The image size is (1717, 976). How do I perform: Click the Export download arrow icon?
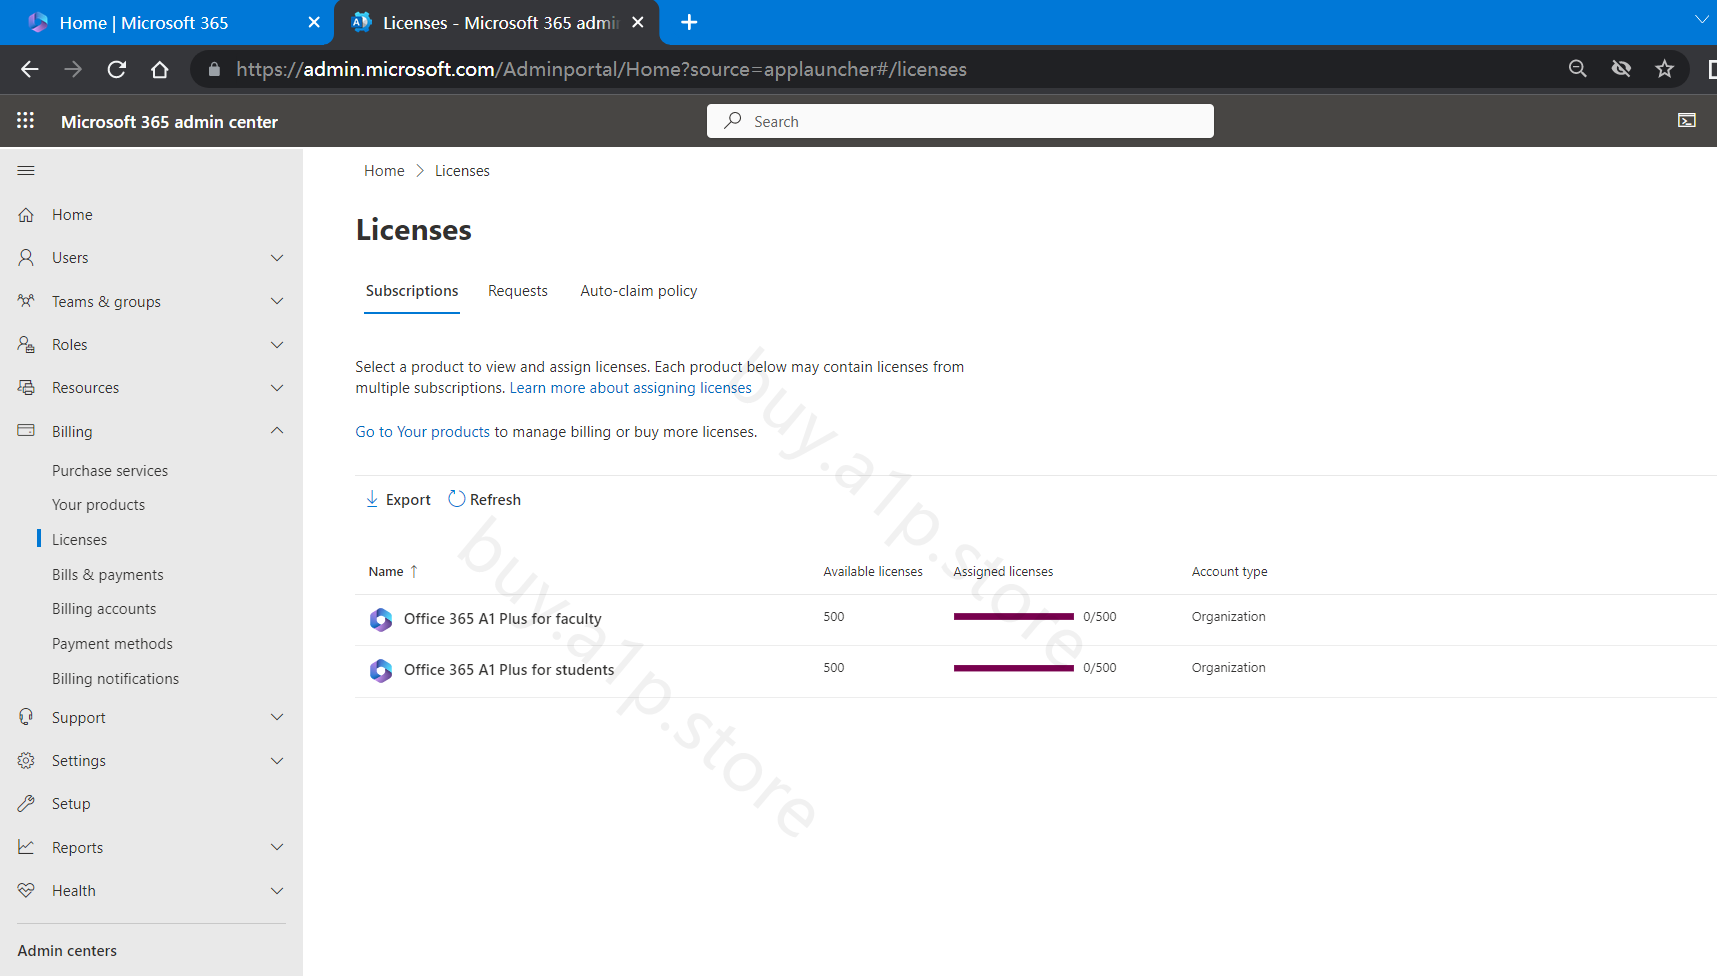[372, 499]
